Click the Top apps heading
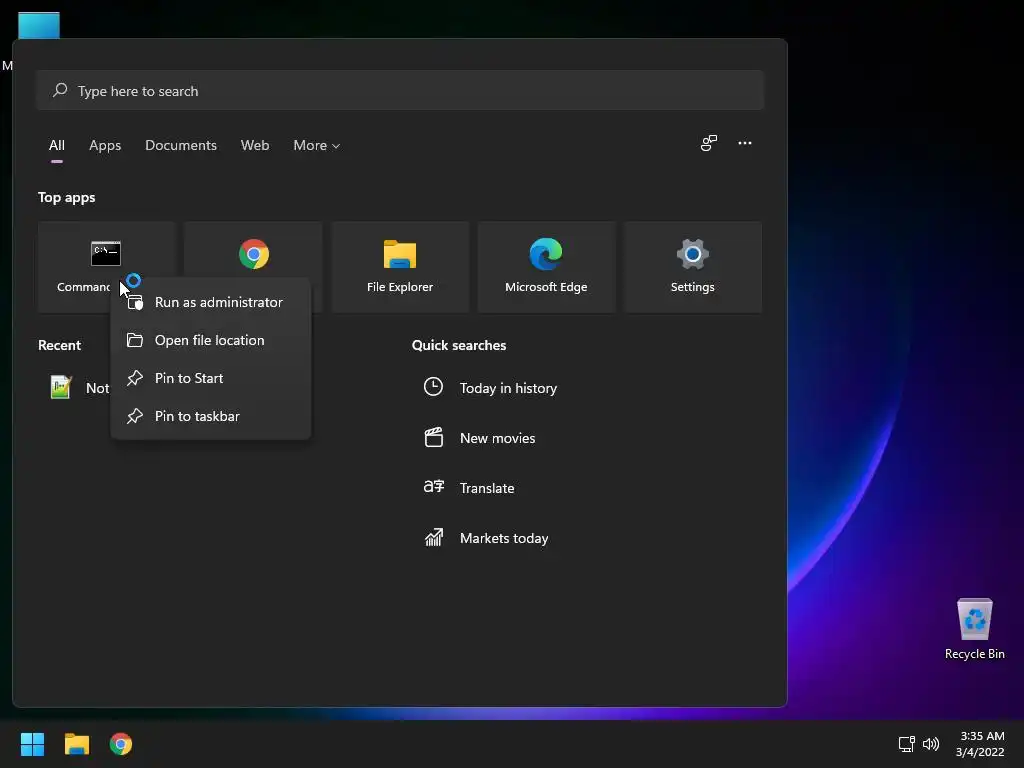 [x=67, y=197]
